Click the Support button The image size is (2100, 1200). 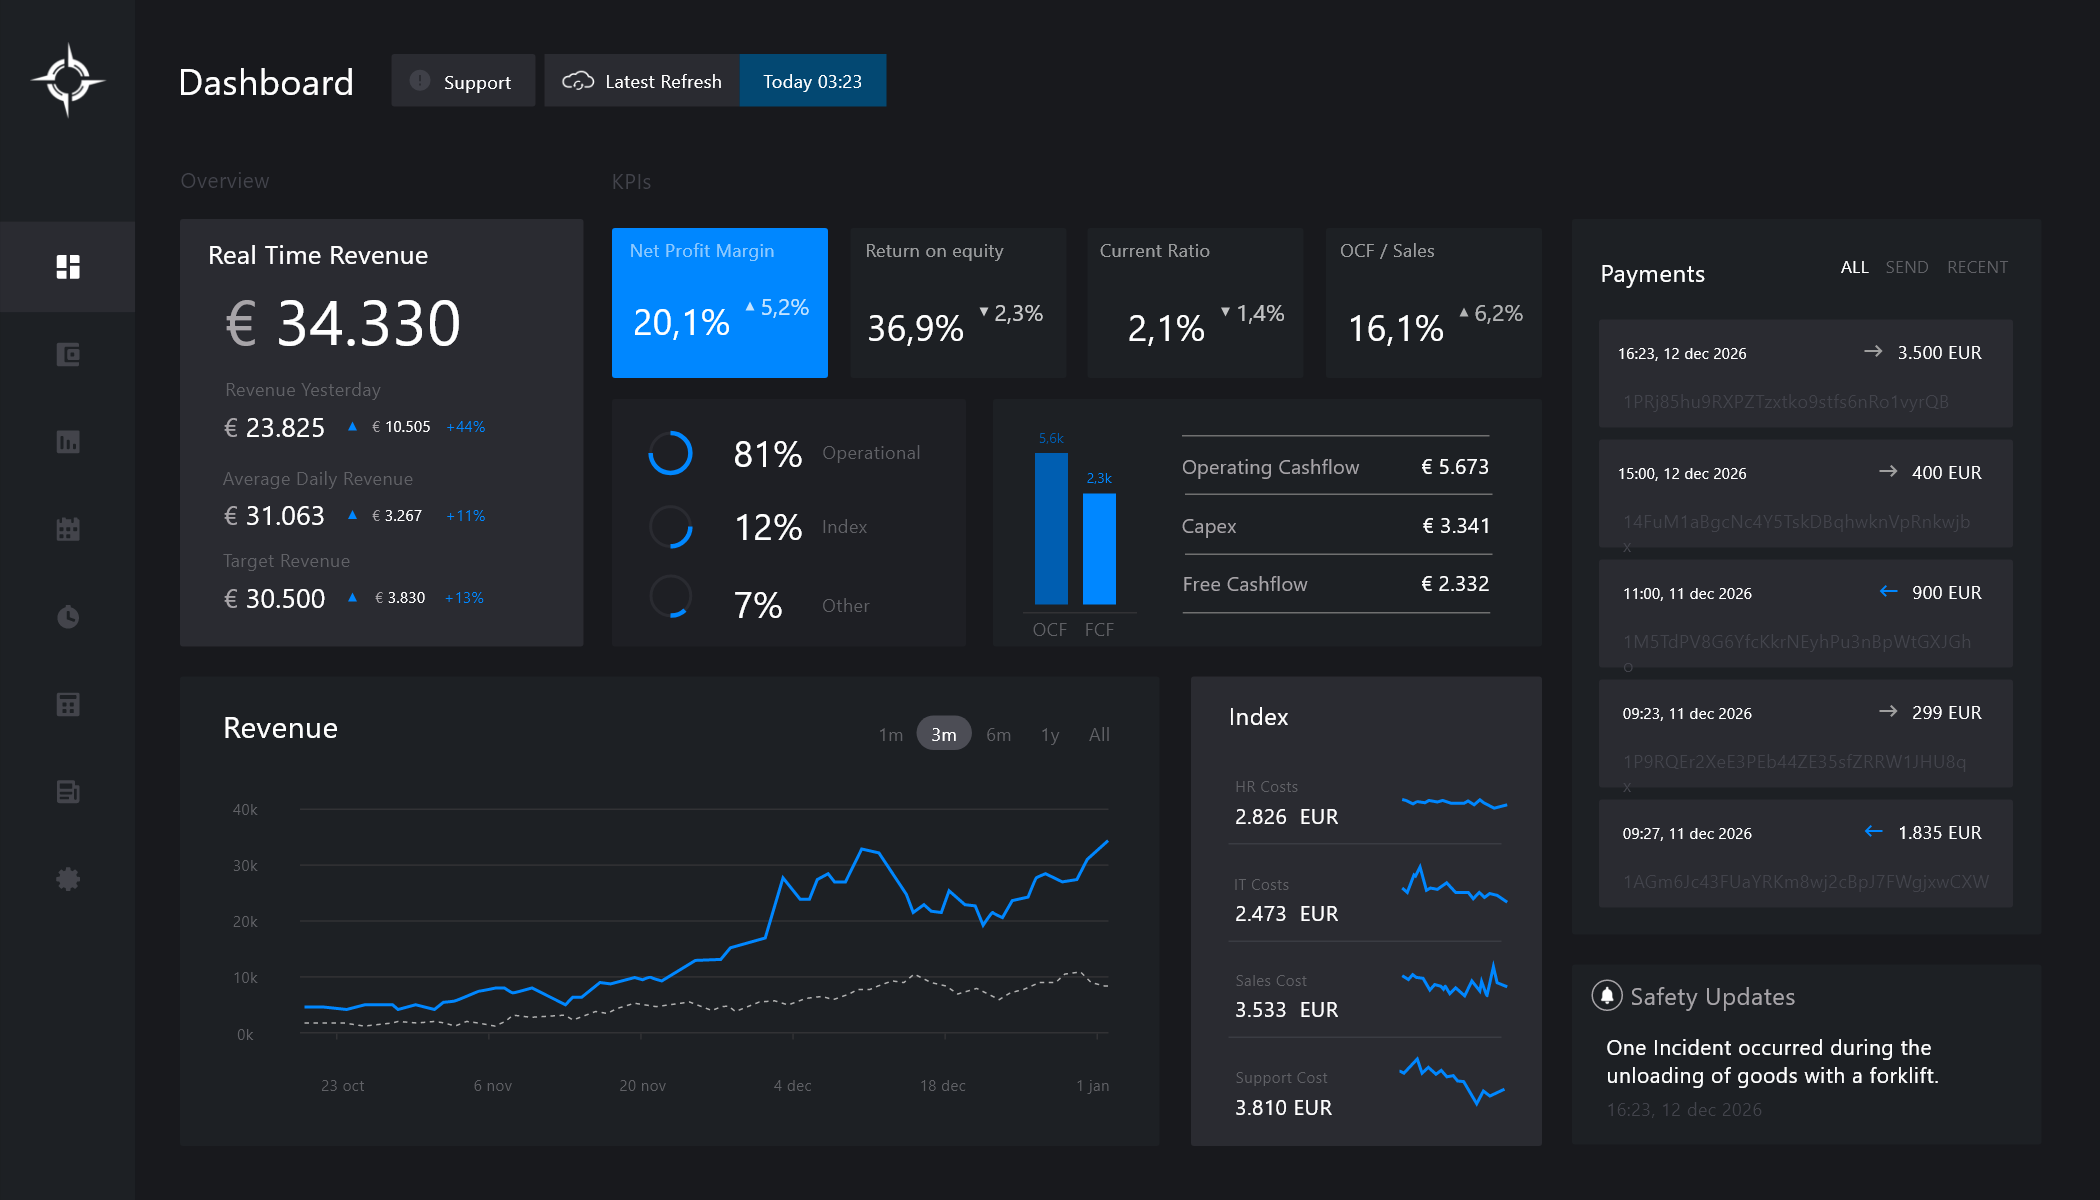462,80
